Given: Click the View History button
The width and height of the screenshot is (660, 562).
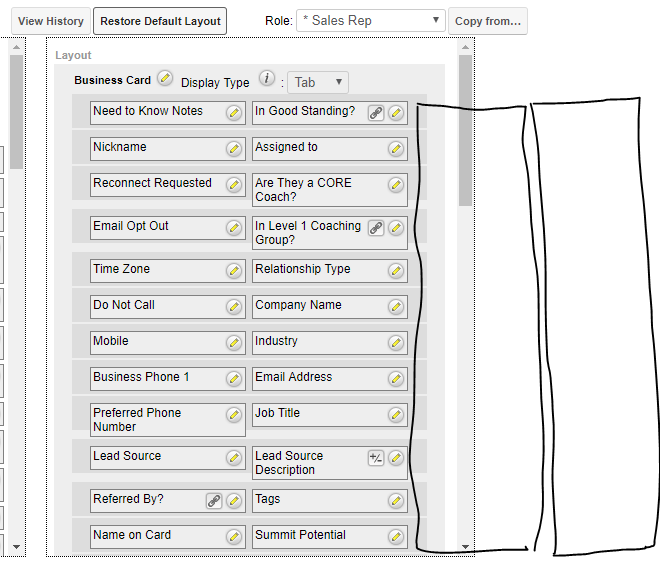Looking at the screenshot, I should tap(51, 21).
